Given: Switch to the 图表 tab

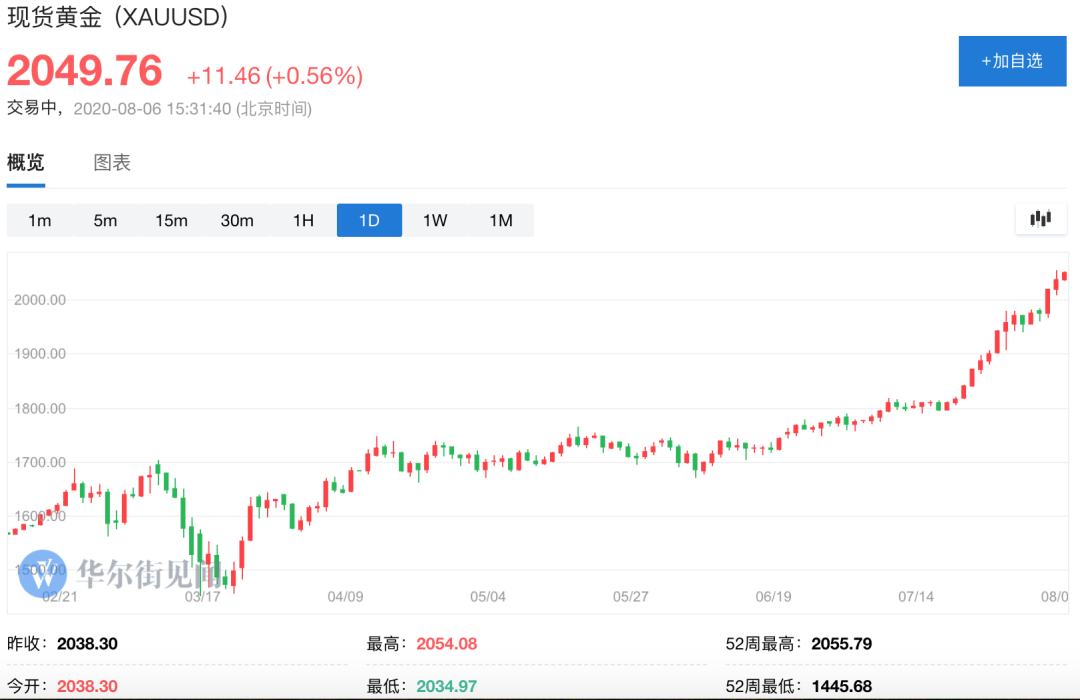Looking at the screenshot, I should point(112,163).
